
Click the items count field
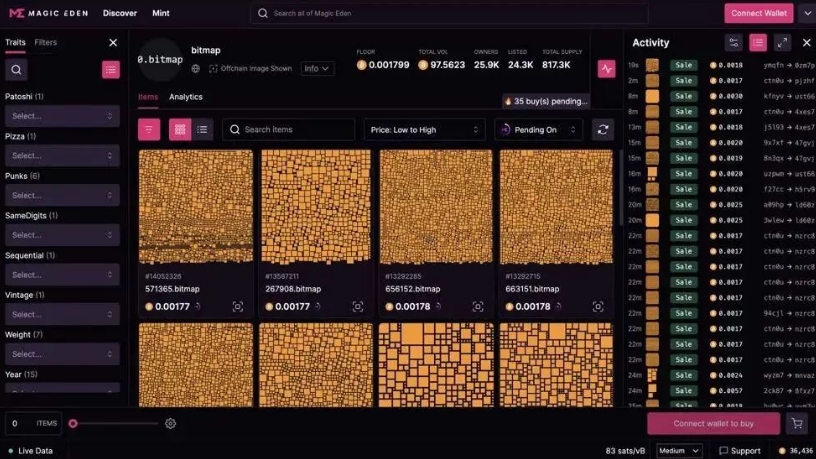33,424
